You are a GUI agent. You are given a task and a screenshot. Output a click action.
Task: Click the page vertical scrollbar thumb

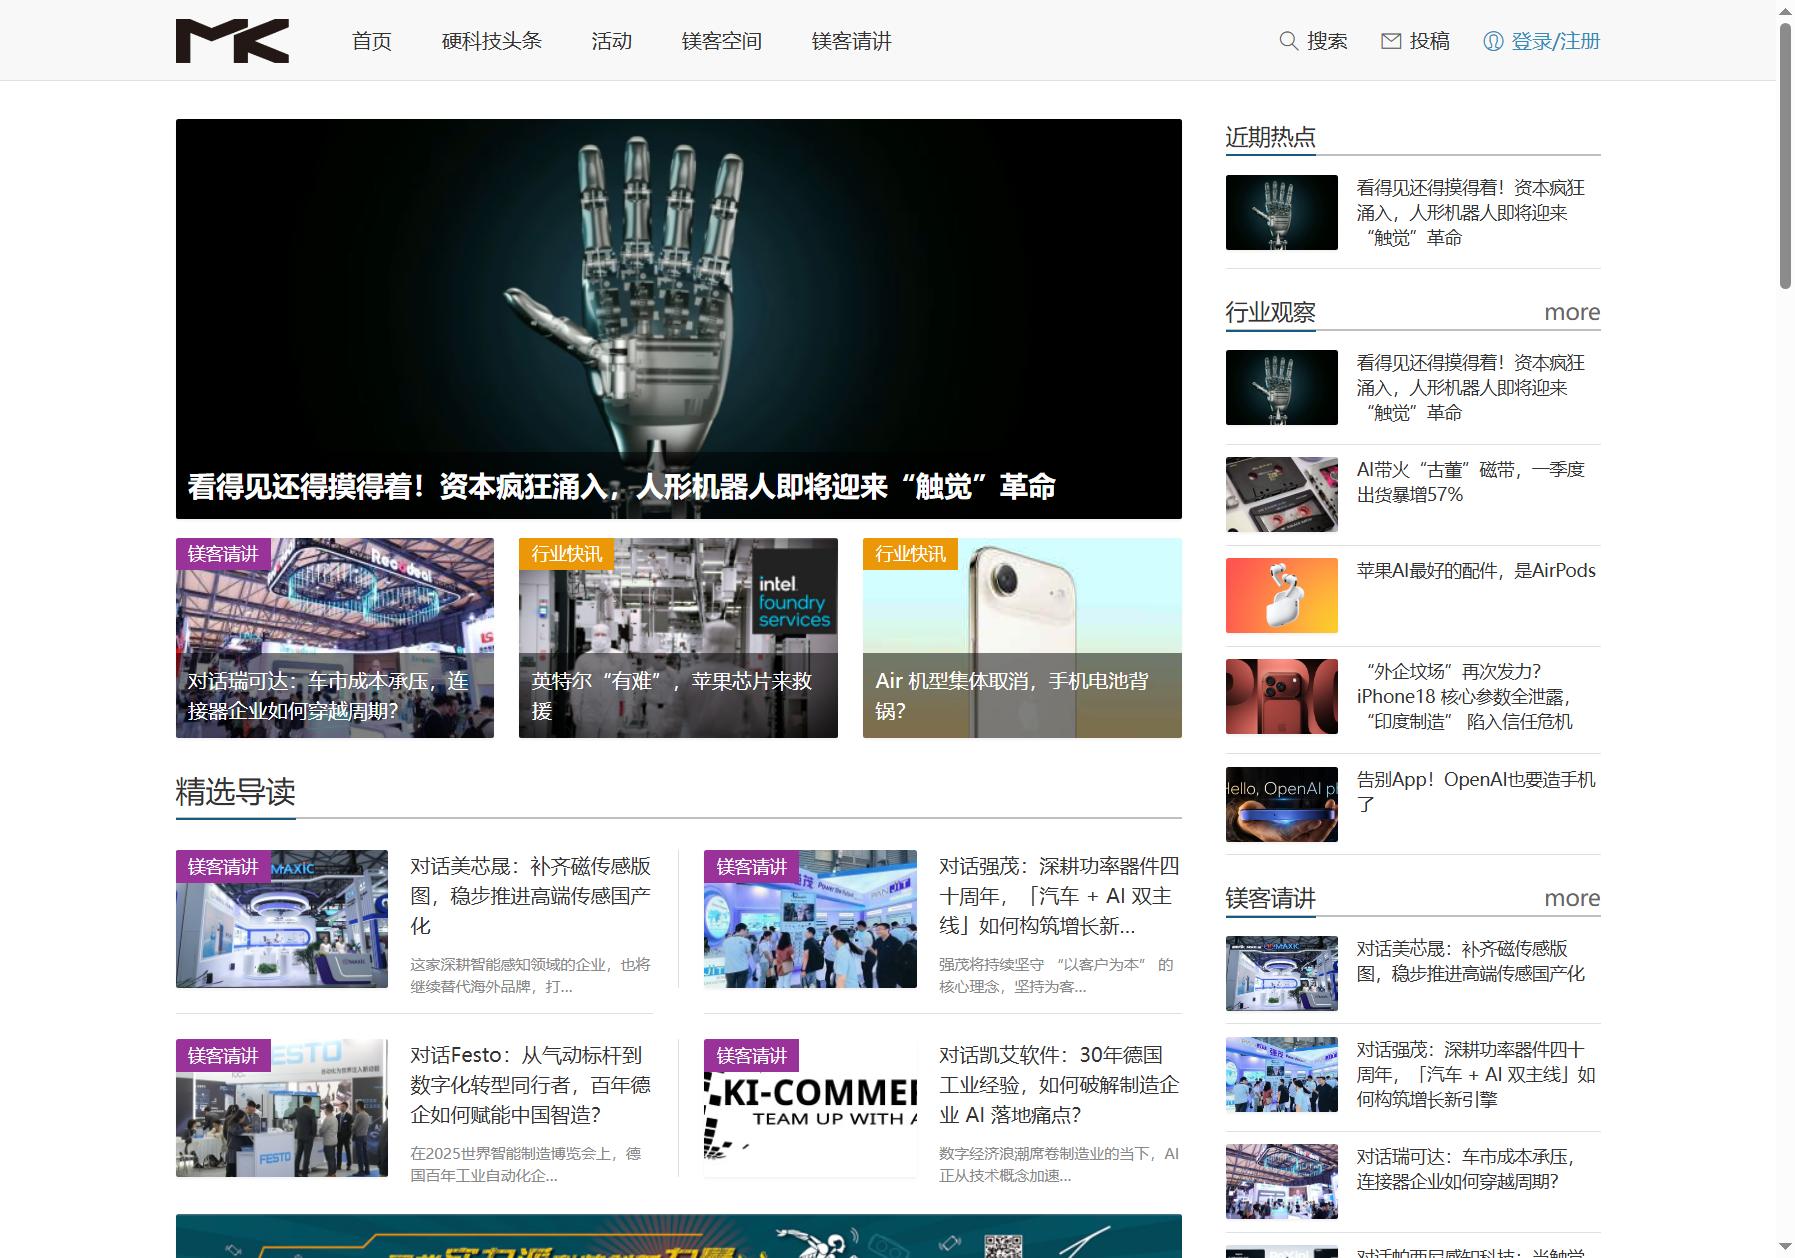(1785, 155)
